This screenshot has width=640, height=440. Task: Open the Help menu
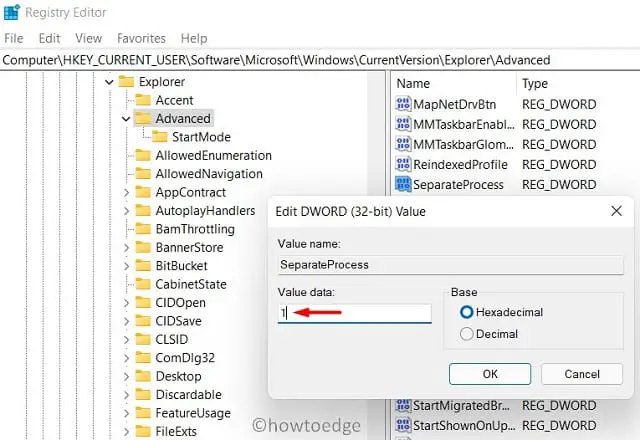click(194, 38)
